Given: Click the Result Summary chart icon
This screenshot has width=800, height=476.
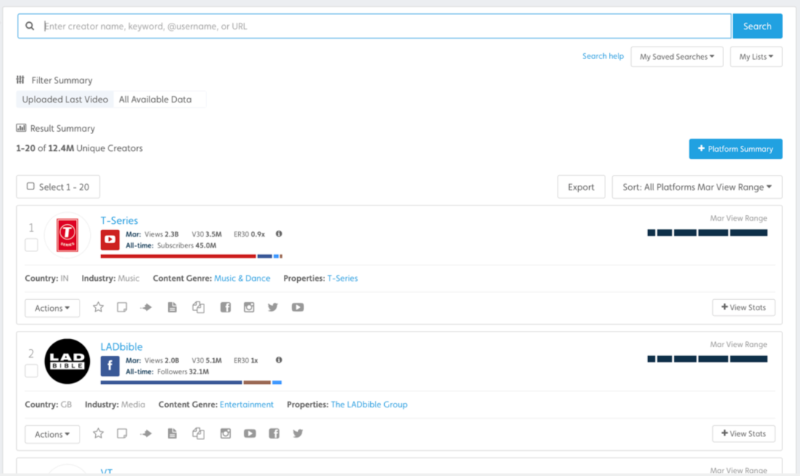Looking at the screenshot, I should [21, 128].
